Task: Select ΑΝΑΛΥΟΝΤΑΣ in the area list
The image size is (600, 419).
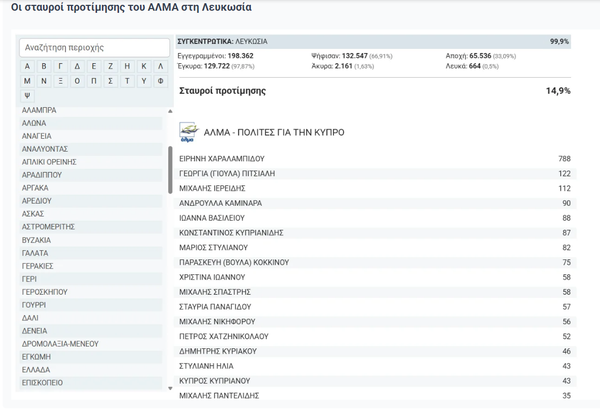Action: [91, 149]
